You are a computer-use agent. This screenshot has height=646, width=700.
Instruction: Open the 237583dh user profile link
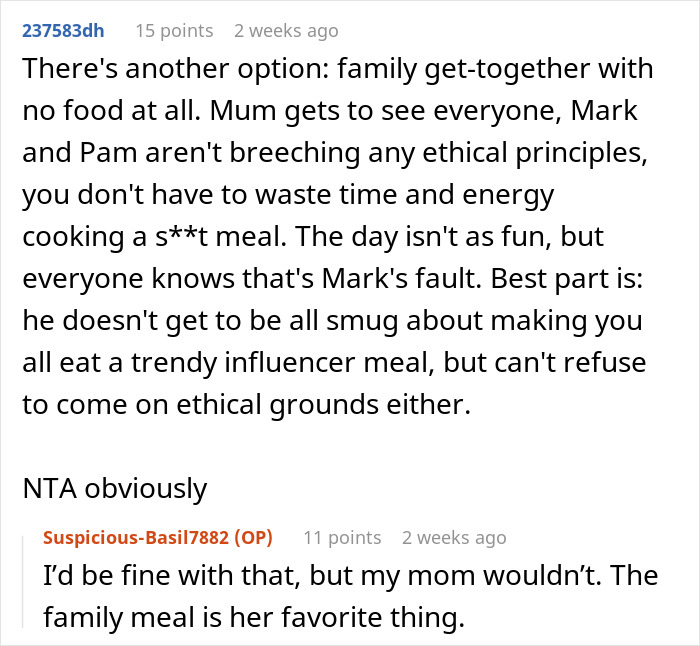pyautogui.click(x=62, y=31)
